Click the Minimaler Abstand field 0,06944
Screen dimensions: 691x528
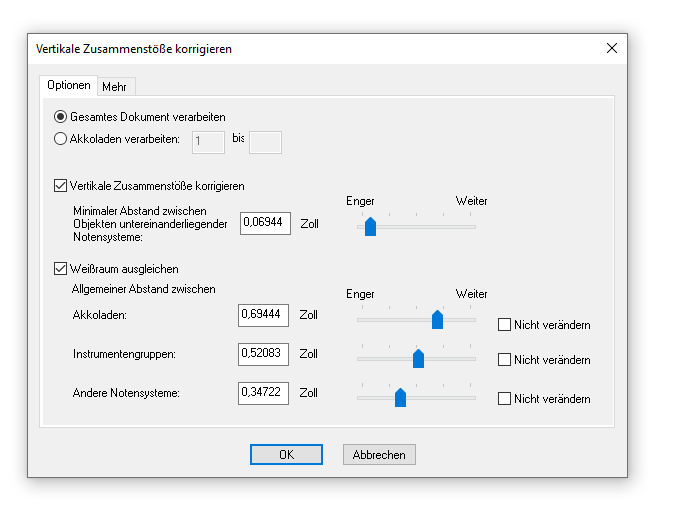(265, 223)
